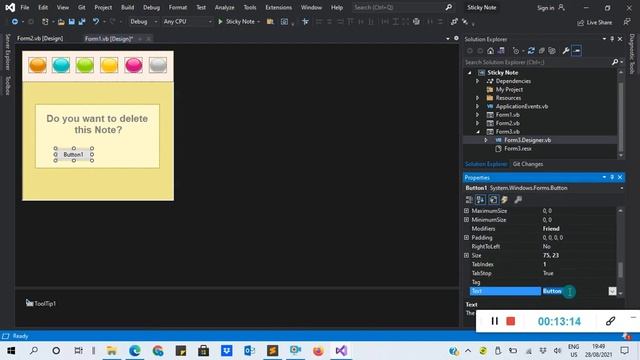Open Solution Explorer Properties wrench icon

pyautogui.click(x=566, y=51)
